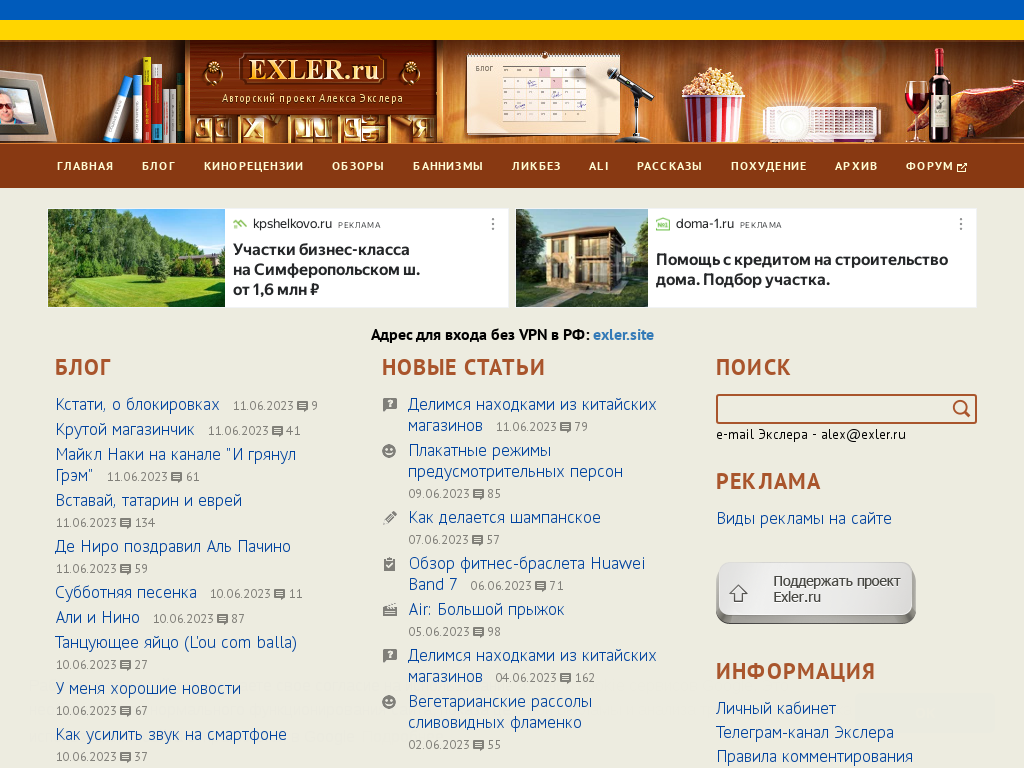
Task: Click the search magnifier icon
Action: pos(961,409)
